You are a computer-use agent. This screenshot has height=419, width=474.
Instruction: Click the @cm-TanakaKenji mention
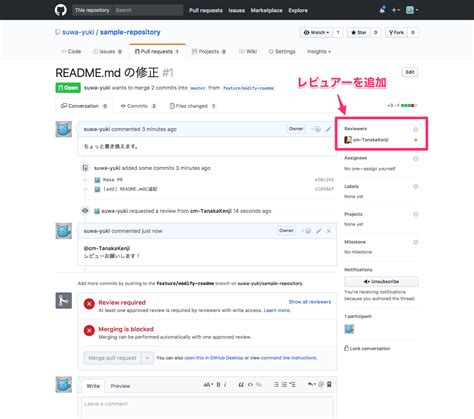pos(107,248)
